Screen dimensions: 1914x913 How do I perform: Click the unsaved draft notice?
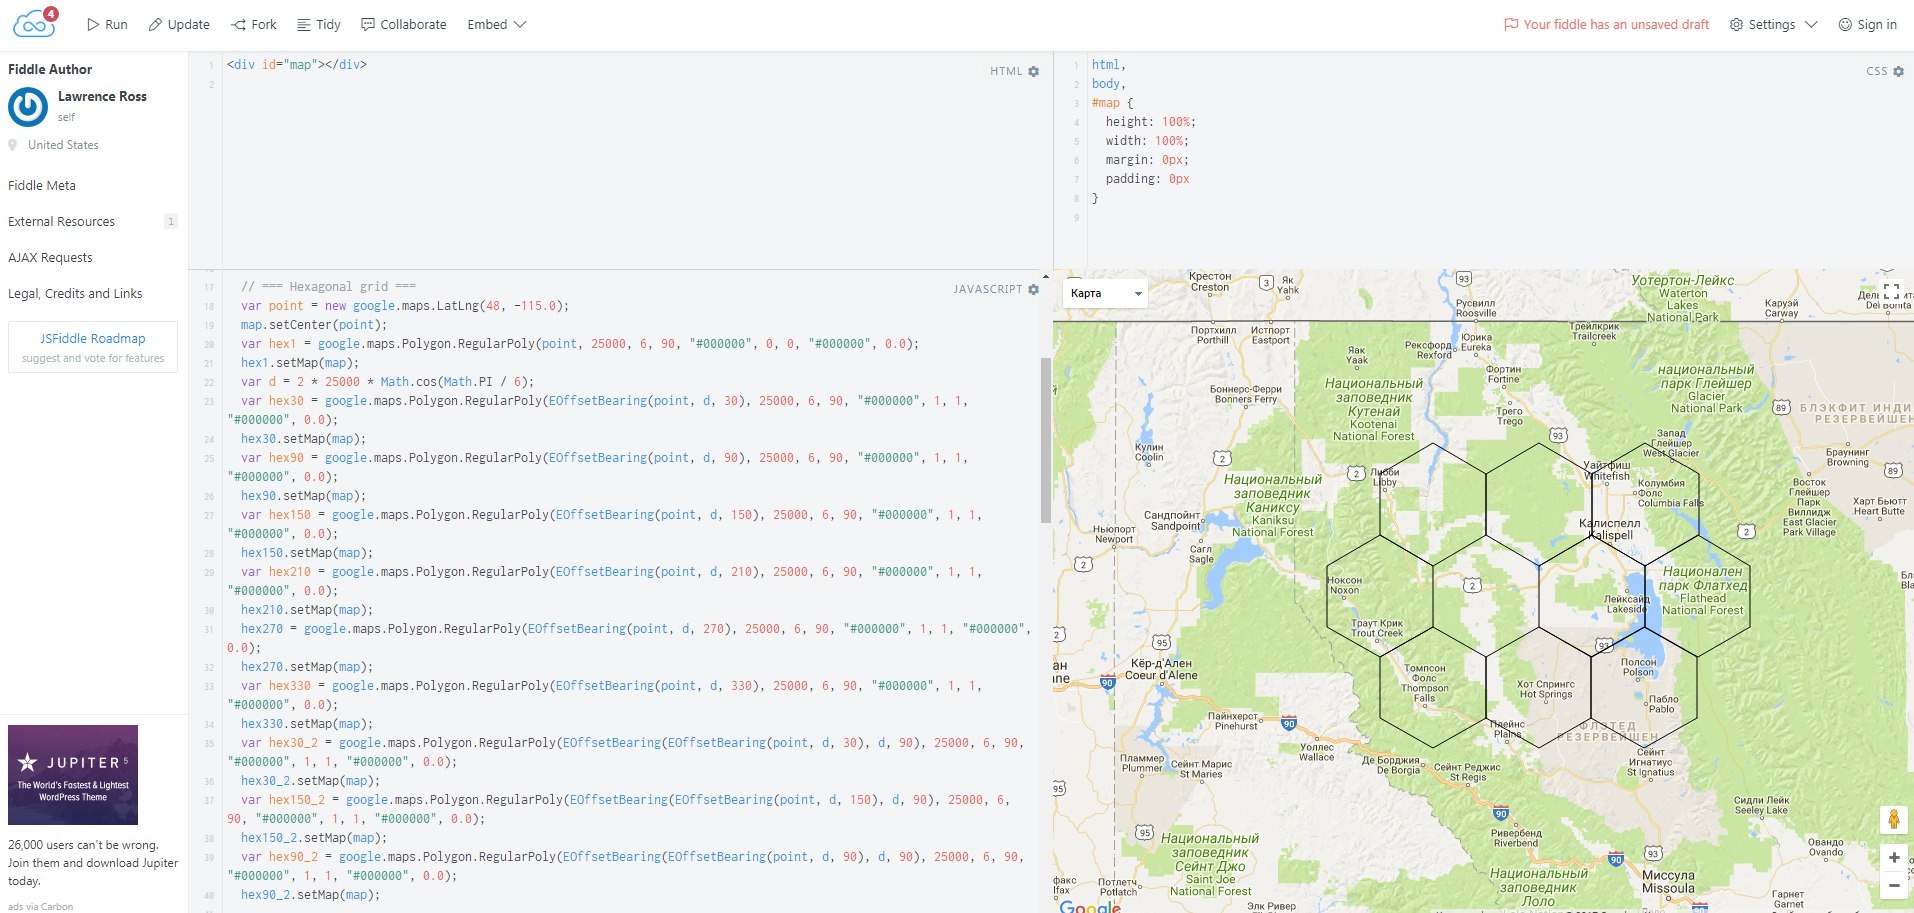tap(1607, 24)
